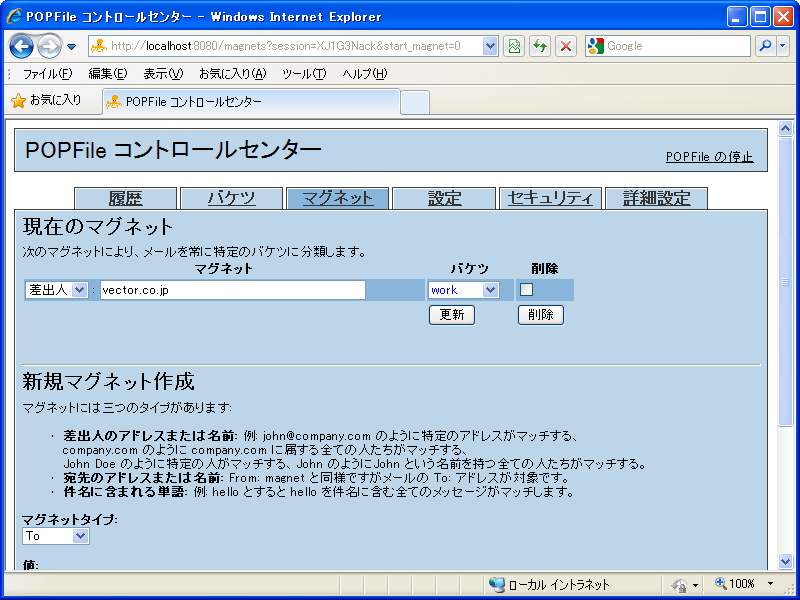Switch to the バケツ tab
The height and width of the screenshot is (600, 800).
[x=232, y=198]
